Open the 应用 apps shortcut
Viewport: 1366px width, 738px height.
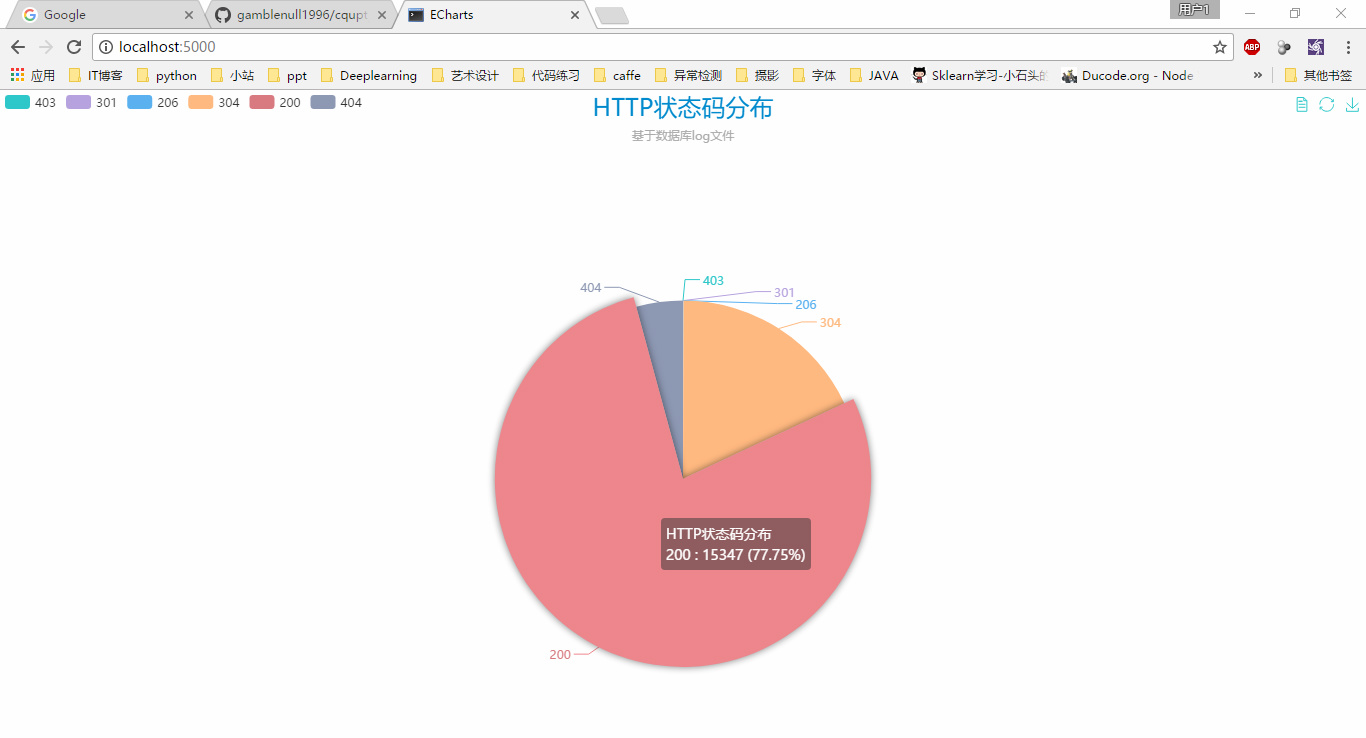[33, 75]
